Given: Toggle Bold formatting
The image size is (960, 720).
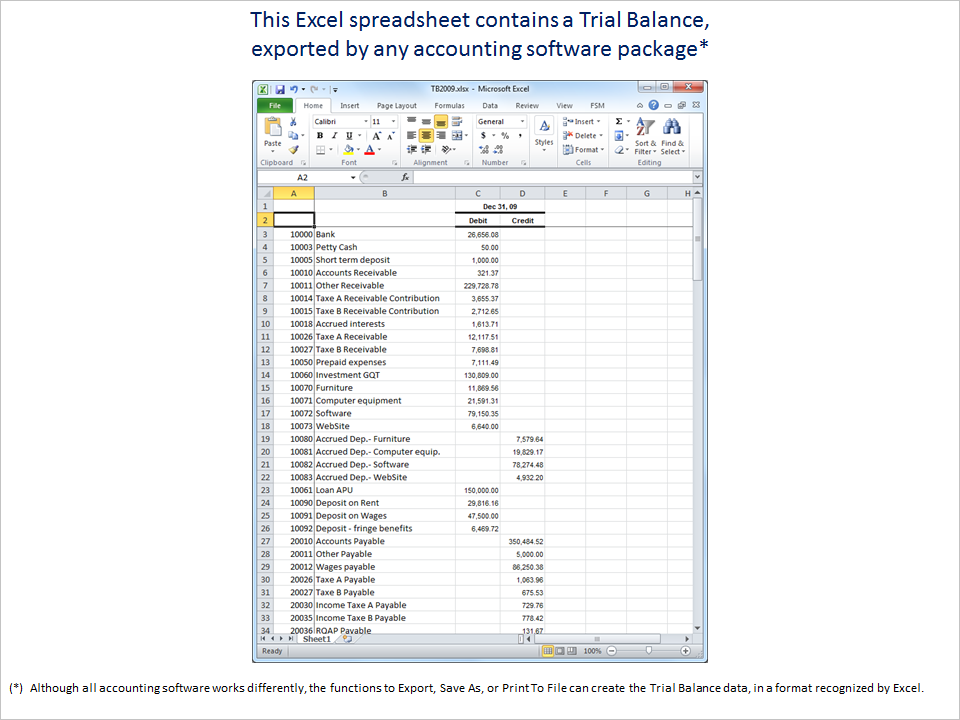Looking at the screenshot, I should 320,135.
